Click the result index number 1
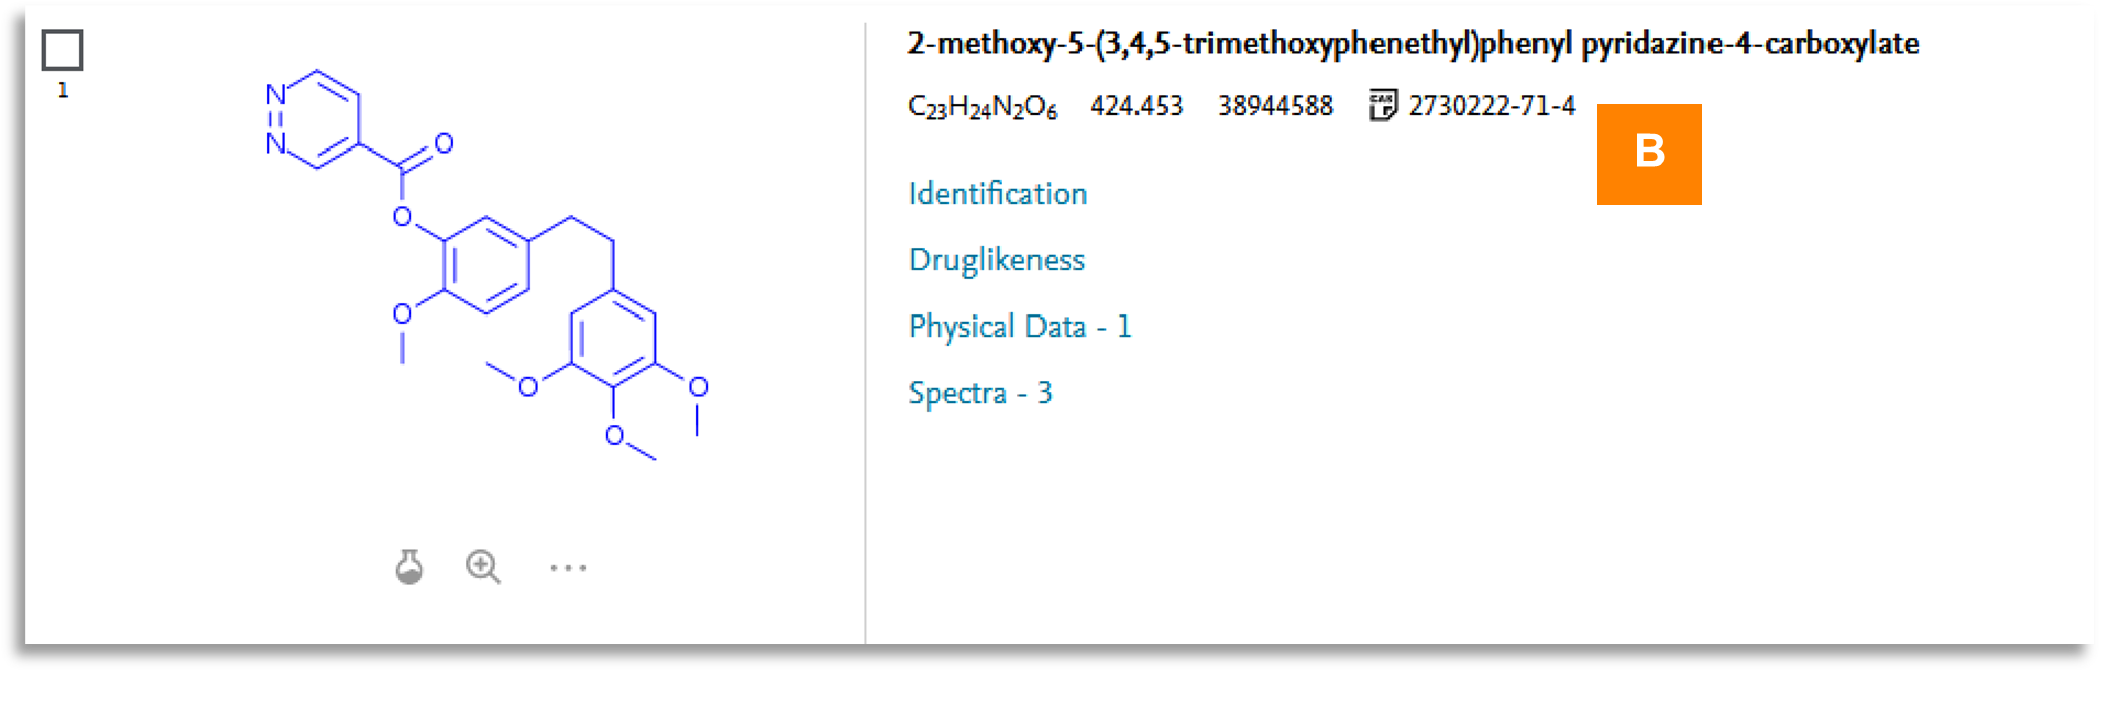Viewport: 2117px width, 713px height. click(x=63, y=91)
